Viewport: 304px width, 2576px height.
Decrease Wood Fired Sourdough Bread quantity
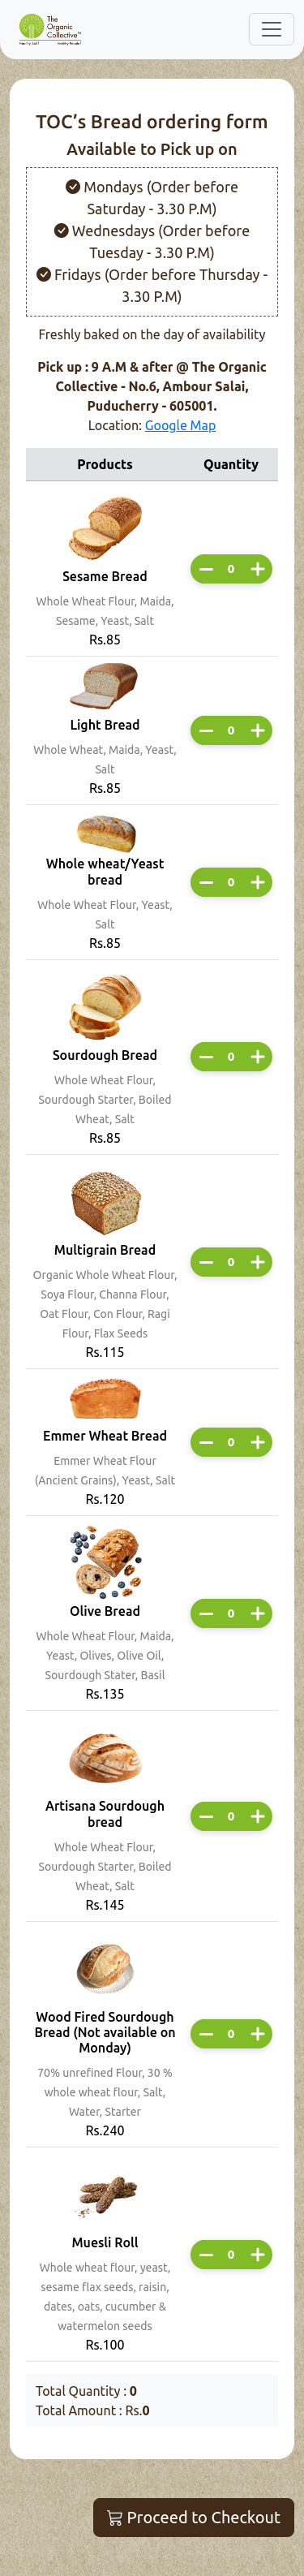[x=206, y=2034]
